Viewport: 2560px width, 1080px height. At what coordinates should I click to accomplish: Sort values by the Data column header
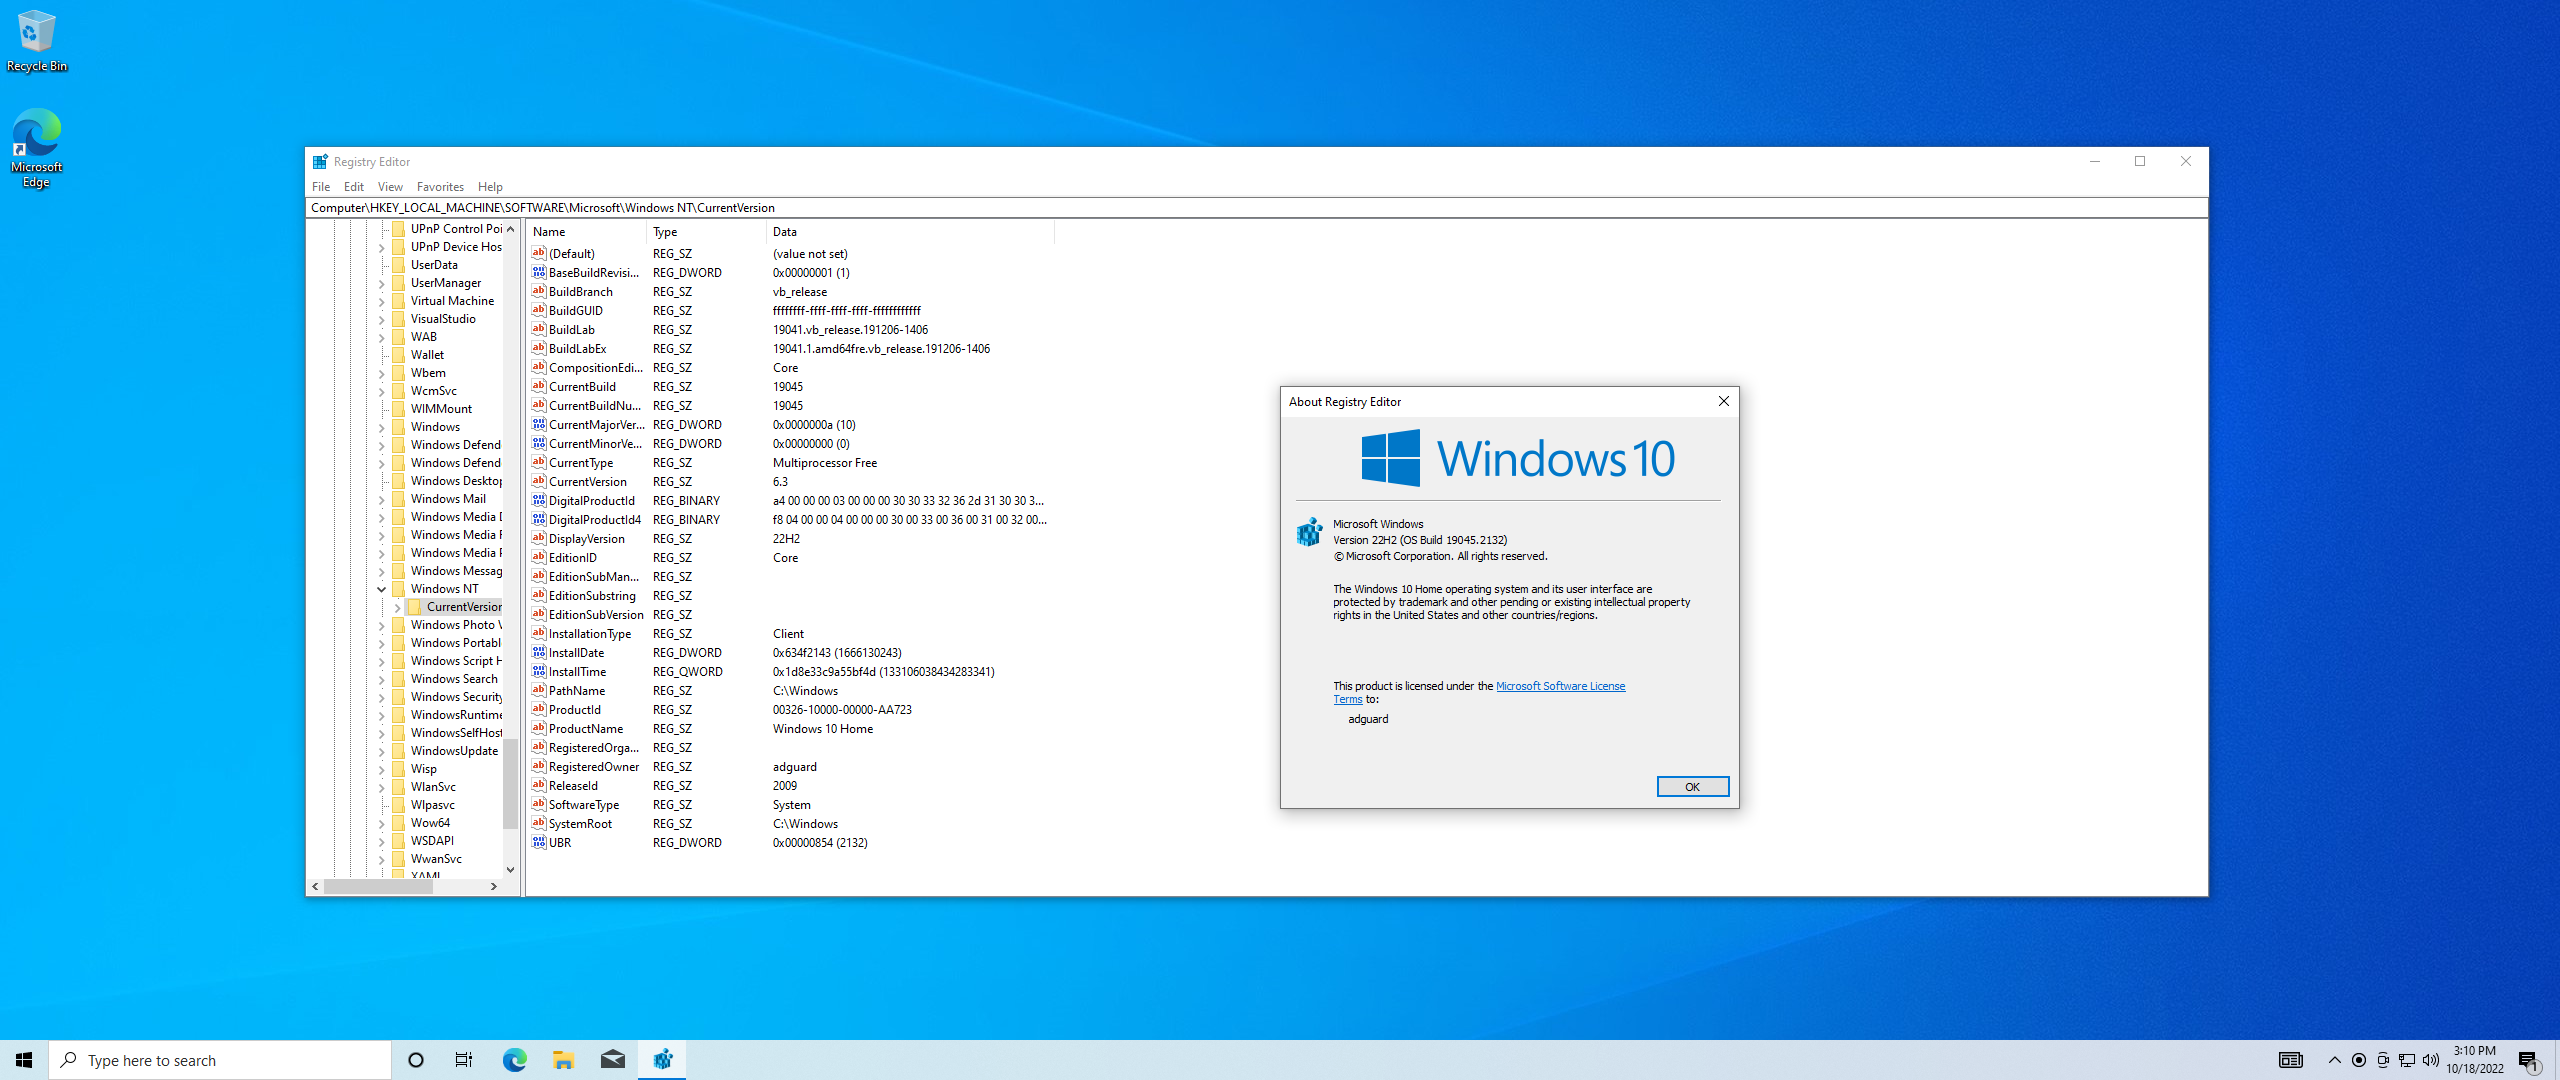910,232
